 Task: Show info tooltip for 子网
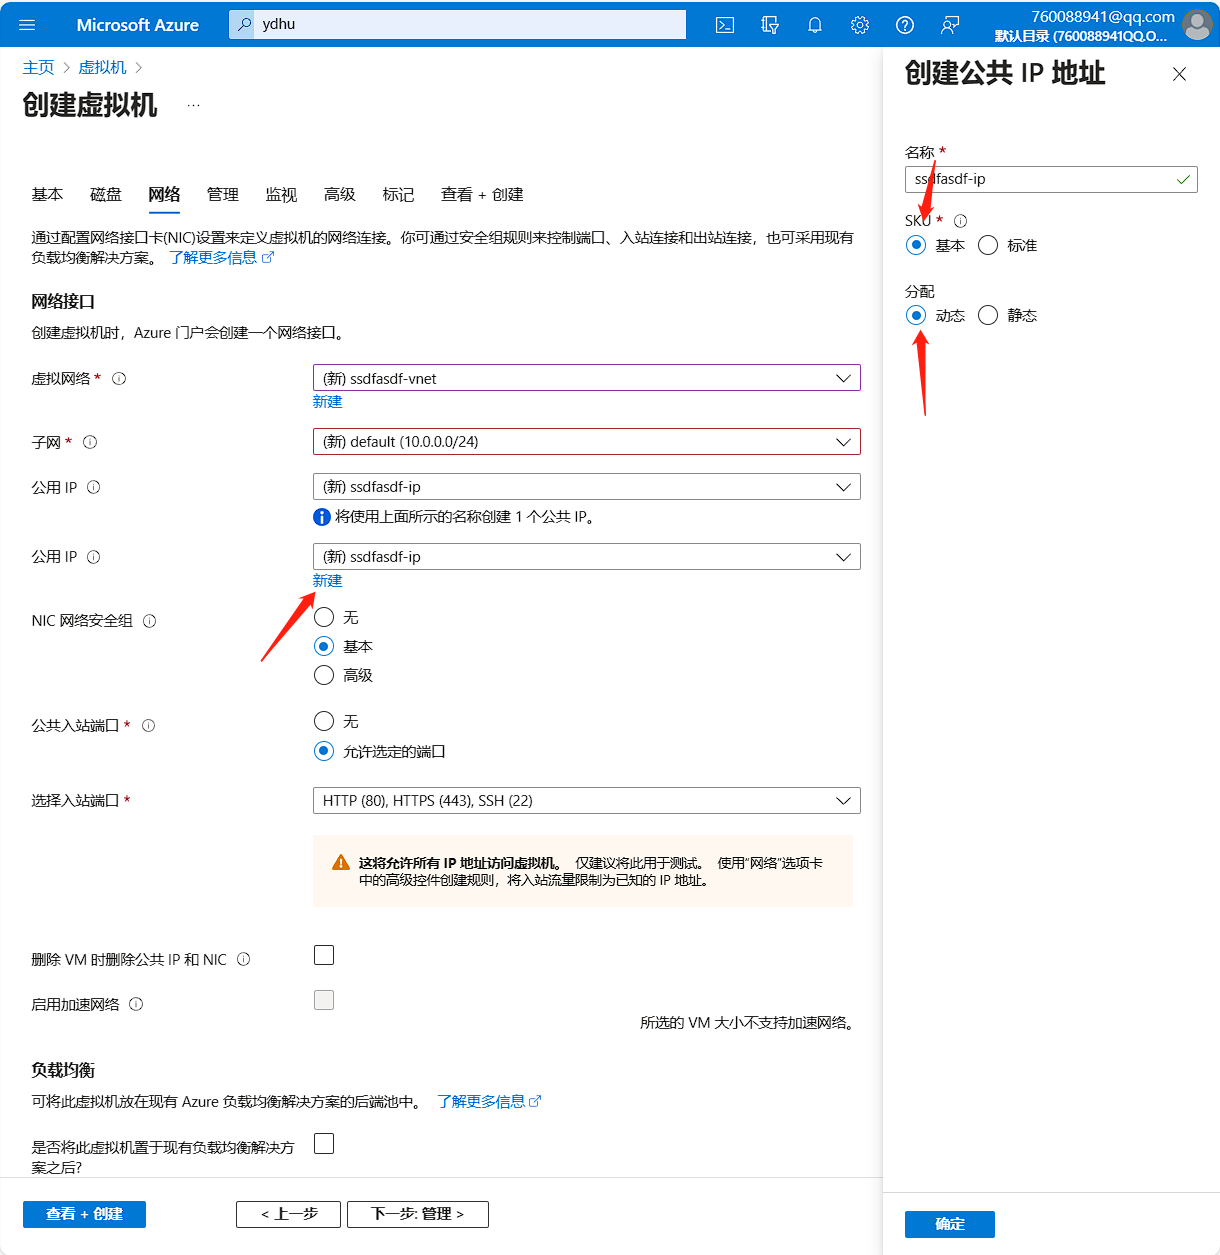pyautogui.click(x=90, y=442)
